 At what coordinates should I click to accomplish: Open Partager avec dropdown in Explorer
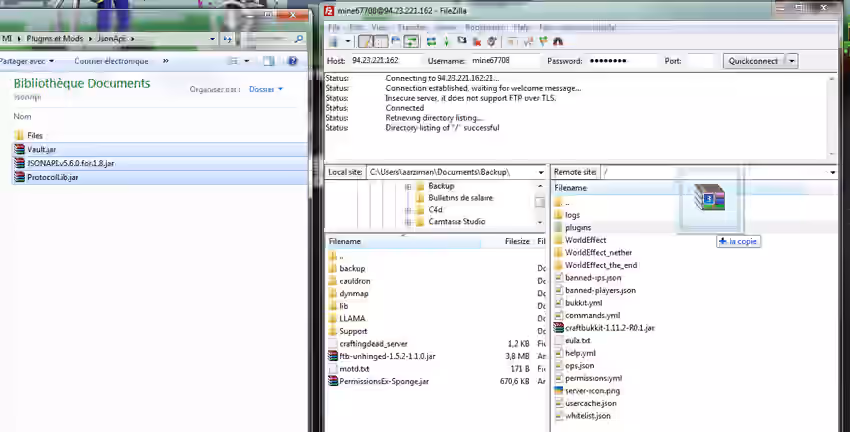click(27, 61)
